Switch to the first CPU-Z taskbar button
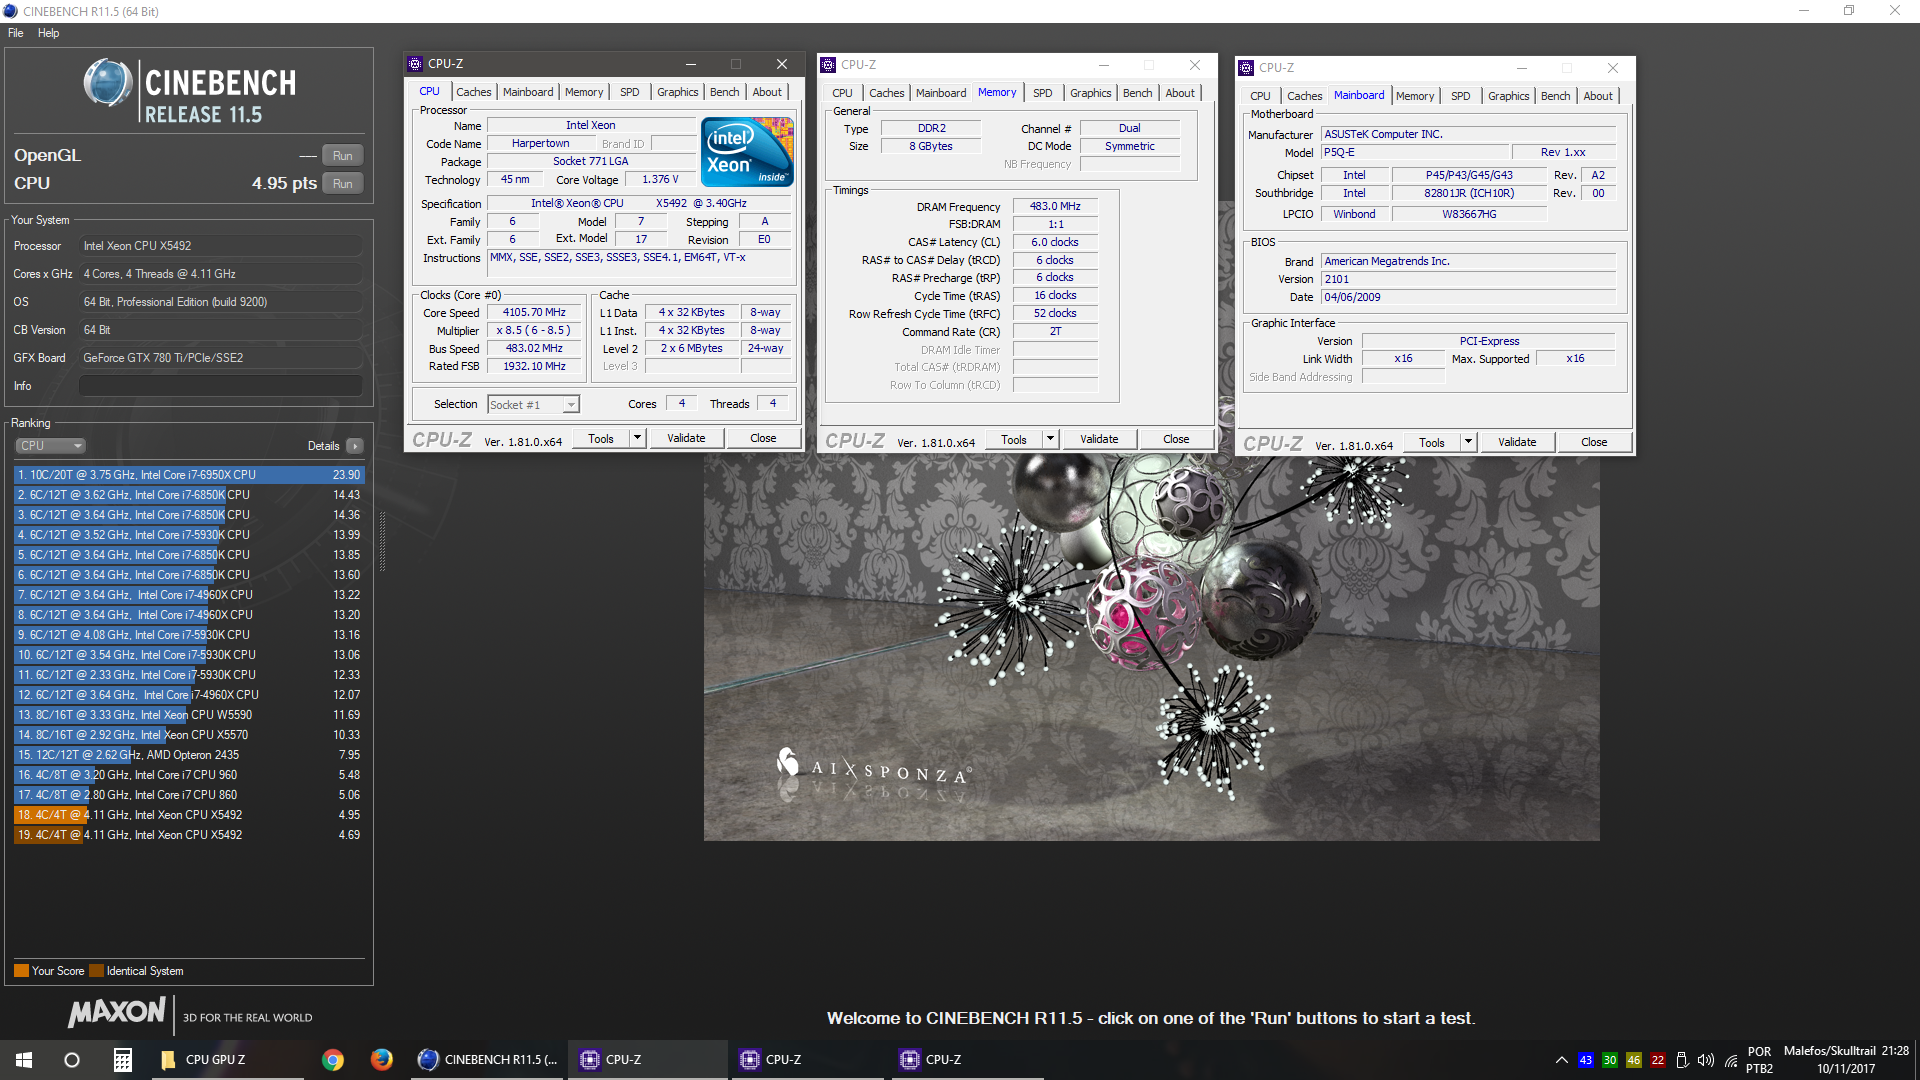This screenshot has height=1080, width=1920. [x=648, y=1060]
